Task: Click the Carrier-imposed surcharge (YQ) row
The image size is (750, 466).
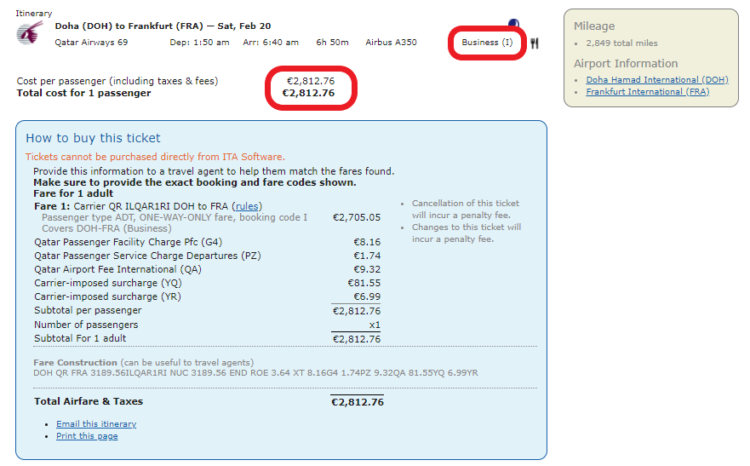Action: point(207,283)
